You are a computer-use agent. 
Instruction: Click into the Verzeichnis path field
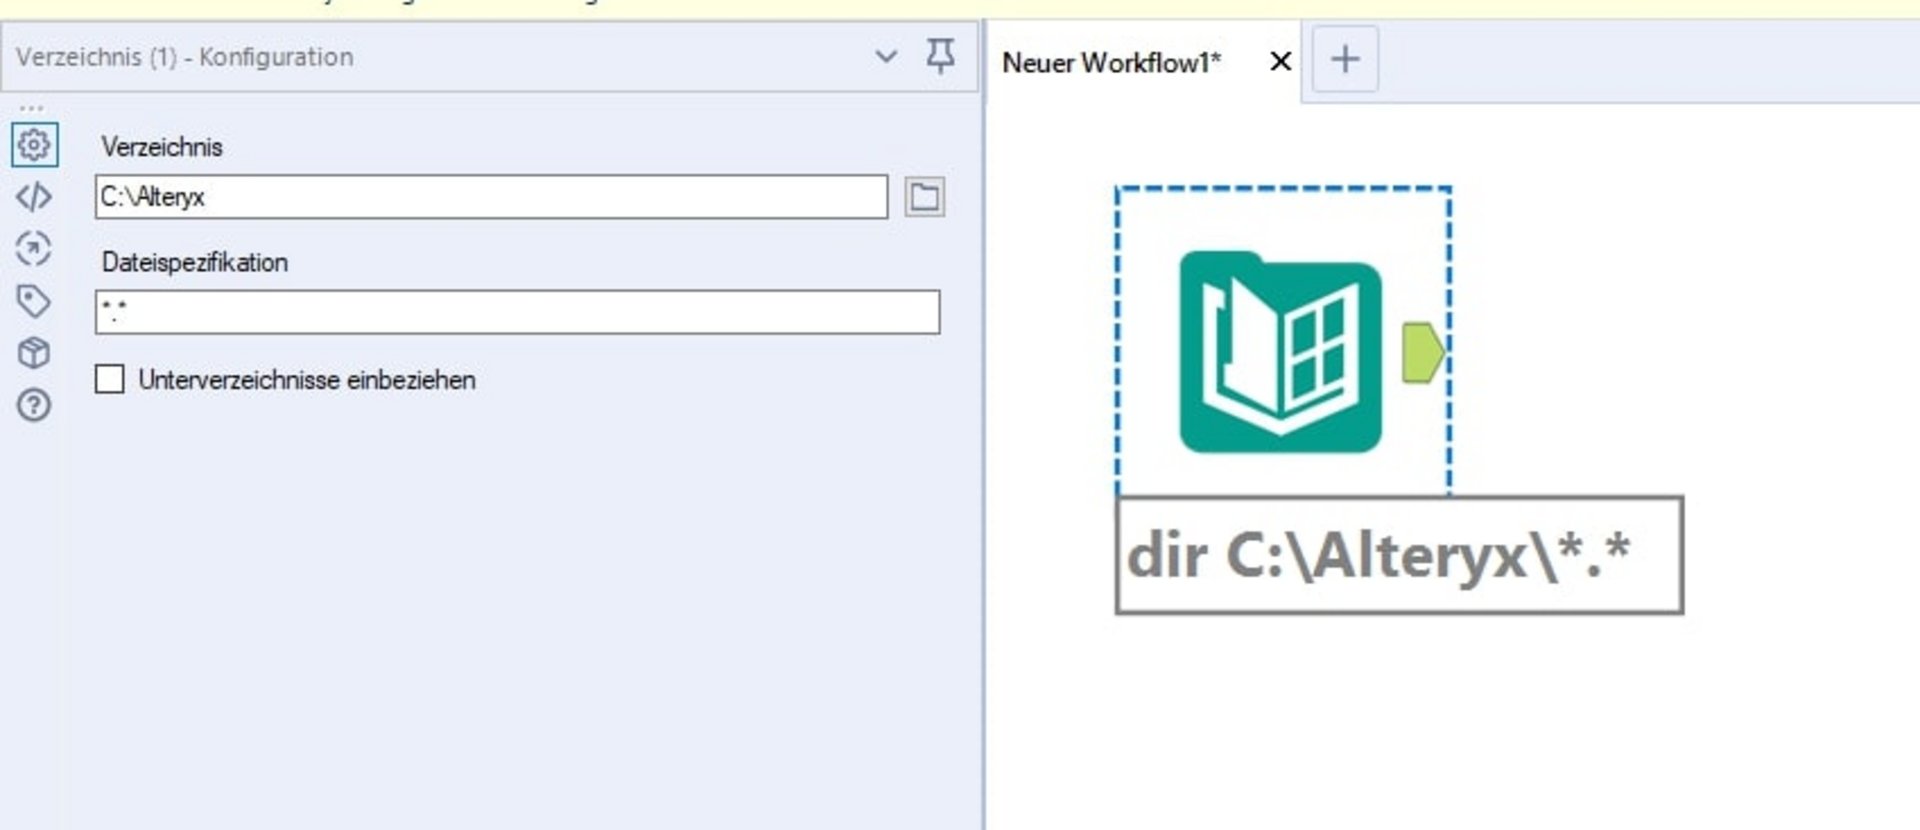490,197
